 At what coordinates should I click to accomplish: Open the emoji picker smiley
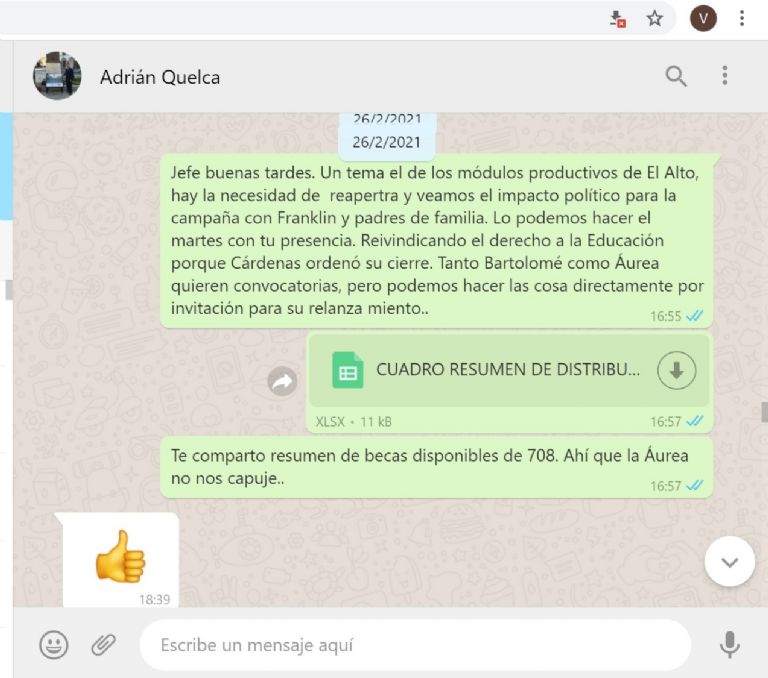tap(53, 645)
